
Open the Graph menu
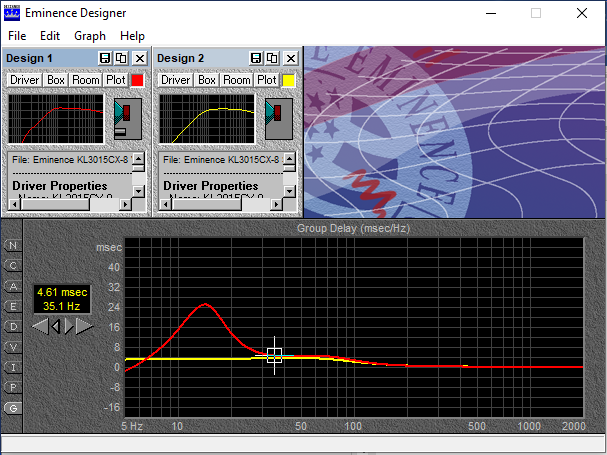[90, 36]
